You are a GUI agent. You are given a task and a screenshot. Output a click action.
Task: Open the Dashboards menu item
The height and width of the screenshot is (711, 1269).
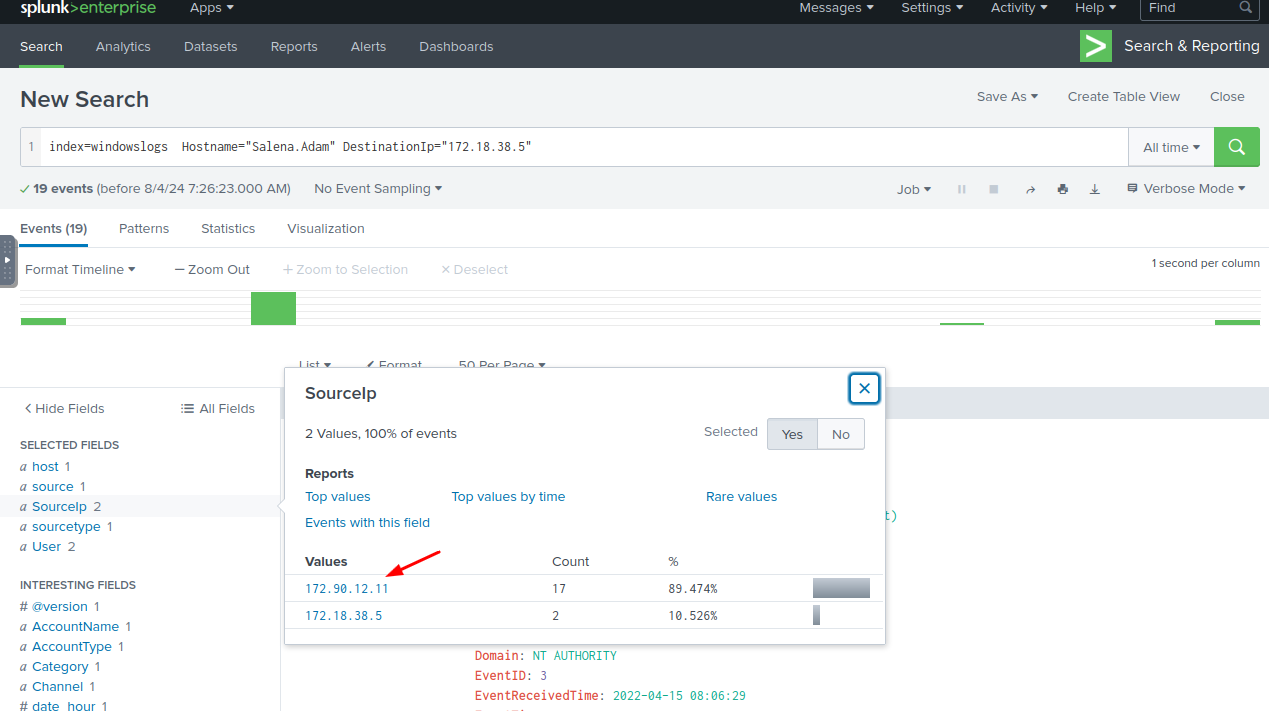tap(456, 47)
